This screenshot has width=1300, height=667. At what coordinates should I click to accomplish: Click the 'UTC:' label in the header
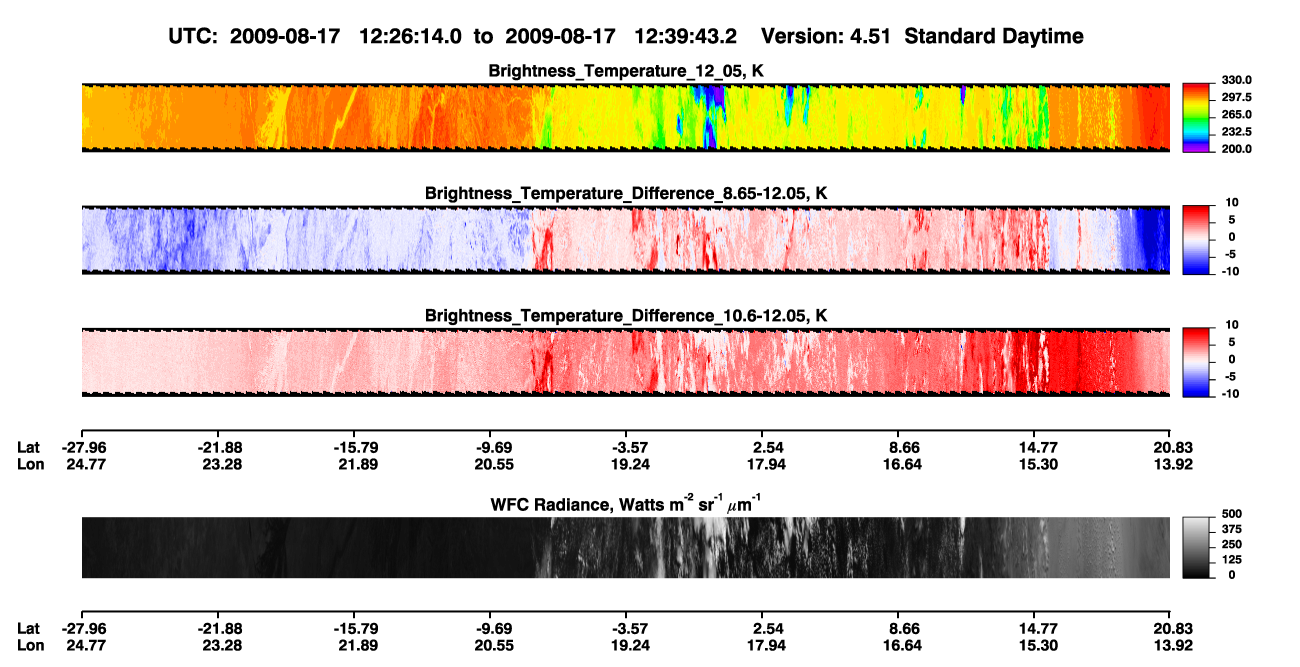pos(195,36)
